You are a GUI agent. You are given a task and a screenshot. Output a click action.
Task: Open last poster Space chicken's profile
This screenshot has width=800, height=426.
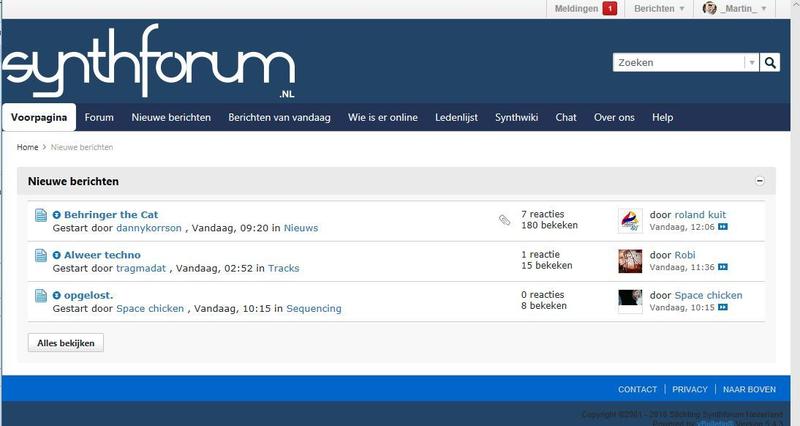click(x=708, y=295)
